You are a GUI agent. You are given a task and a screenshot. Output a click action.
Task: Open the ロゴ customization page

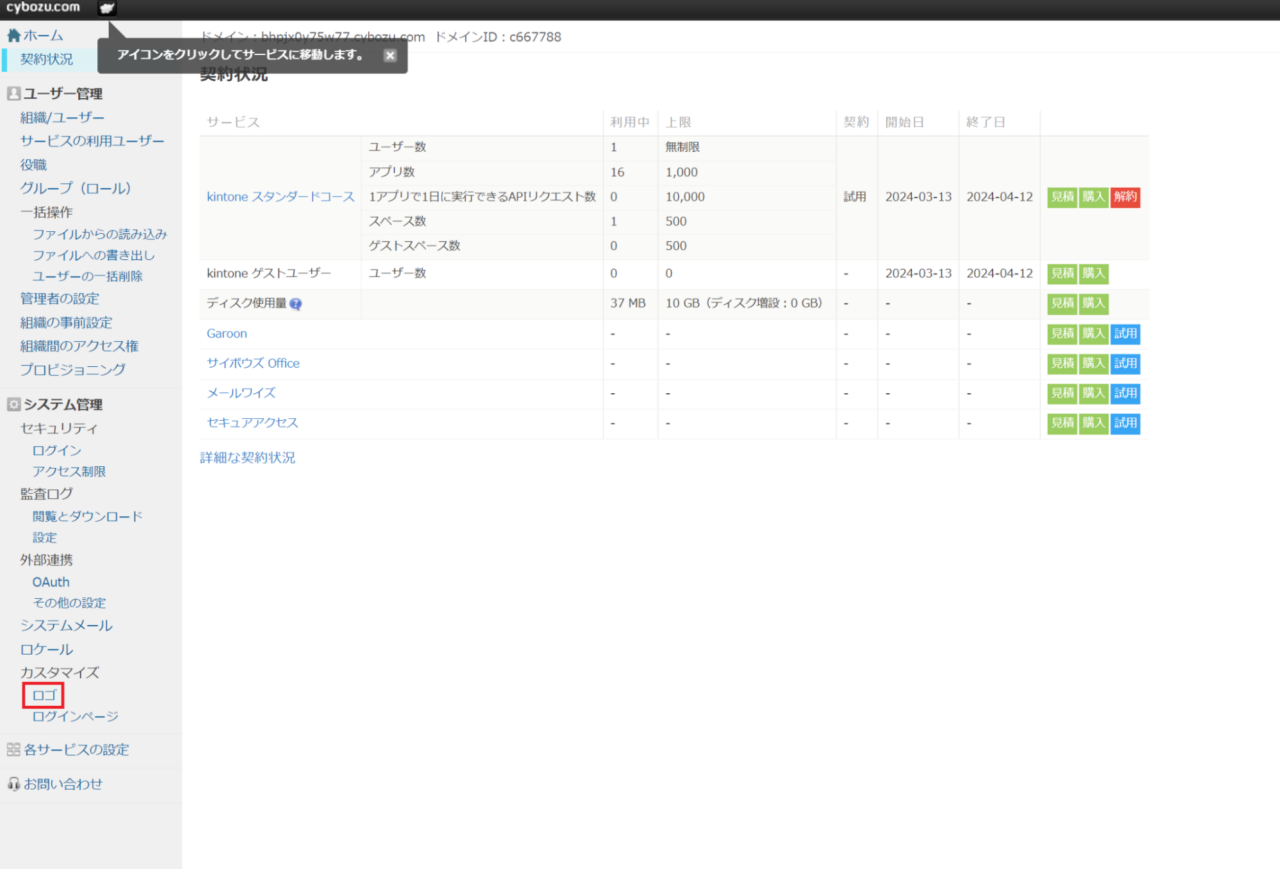44,695
